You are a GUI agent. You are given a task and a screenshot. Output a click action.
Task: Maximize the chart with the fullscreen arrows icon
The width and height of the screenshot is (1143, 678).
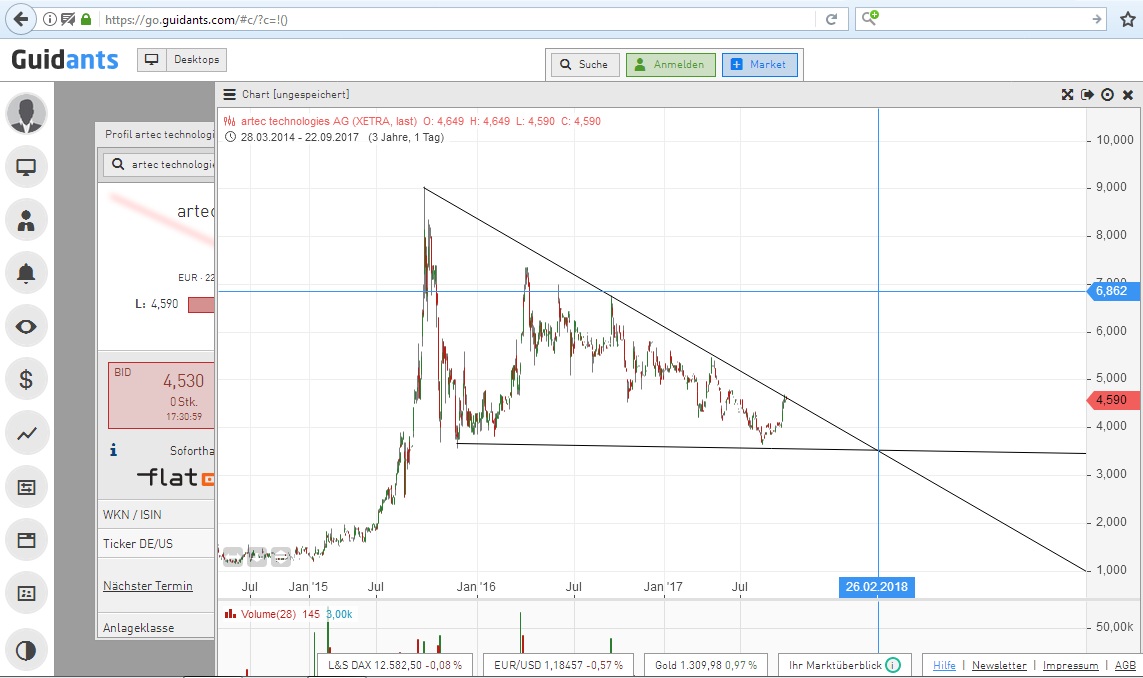click(x=1067, y=95)
